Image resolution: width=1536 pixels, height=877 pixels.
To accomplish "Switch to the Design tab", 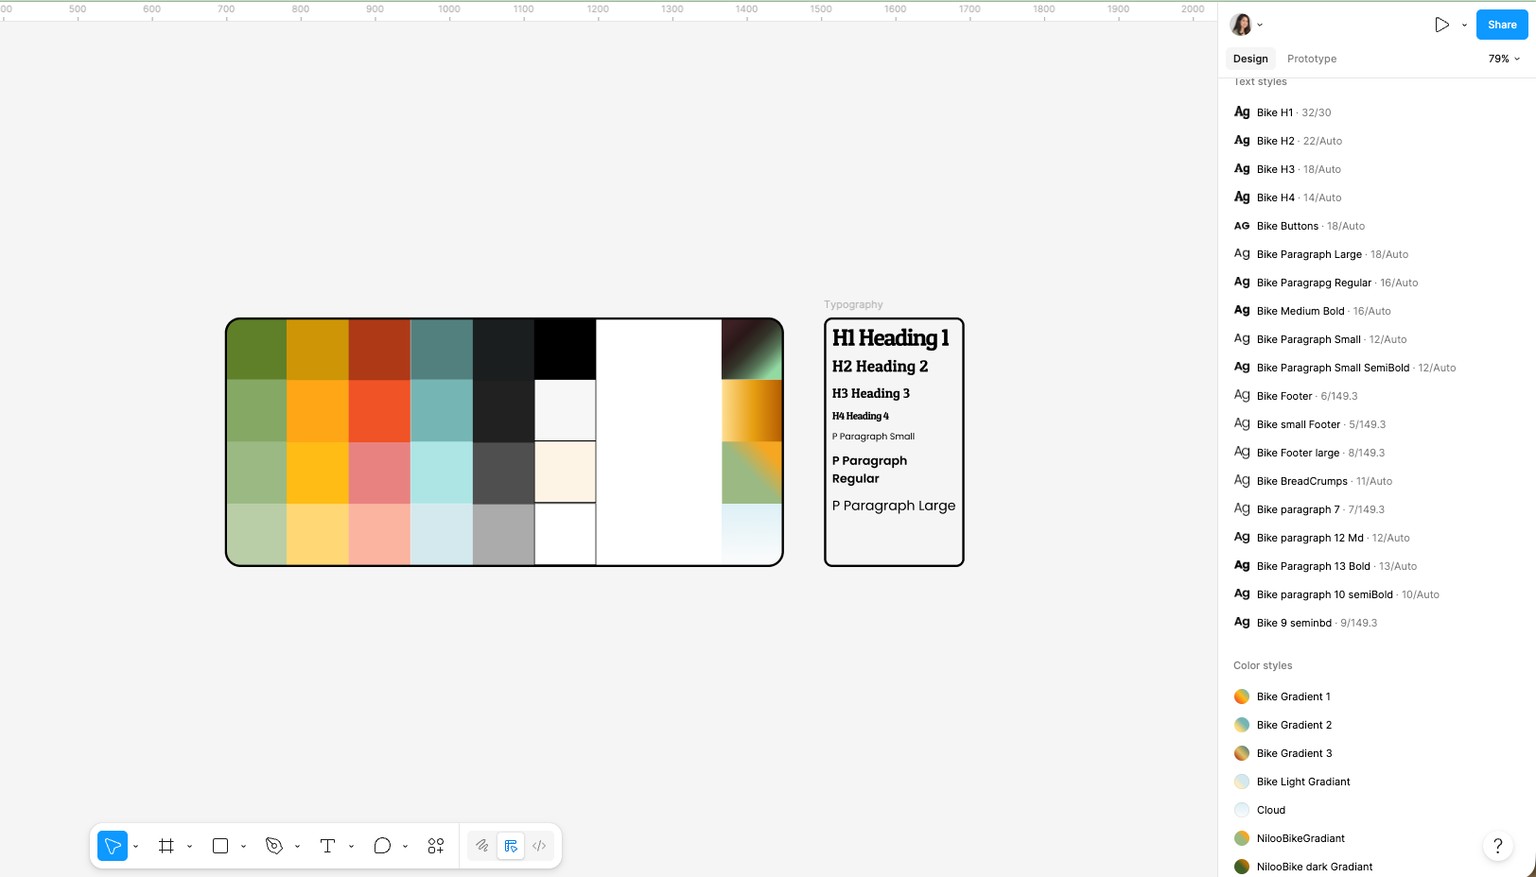I will coord(1250,59).
